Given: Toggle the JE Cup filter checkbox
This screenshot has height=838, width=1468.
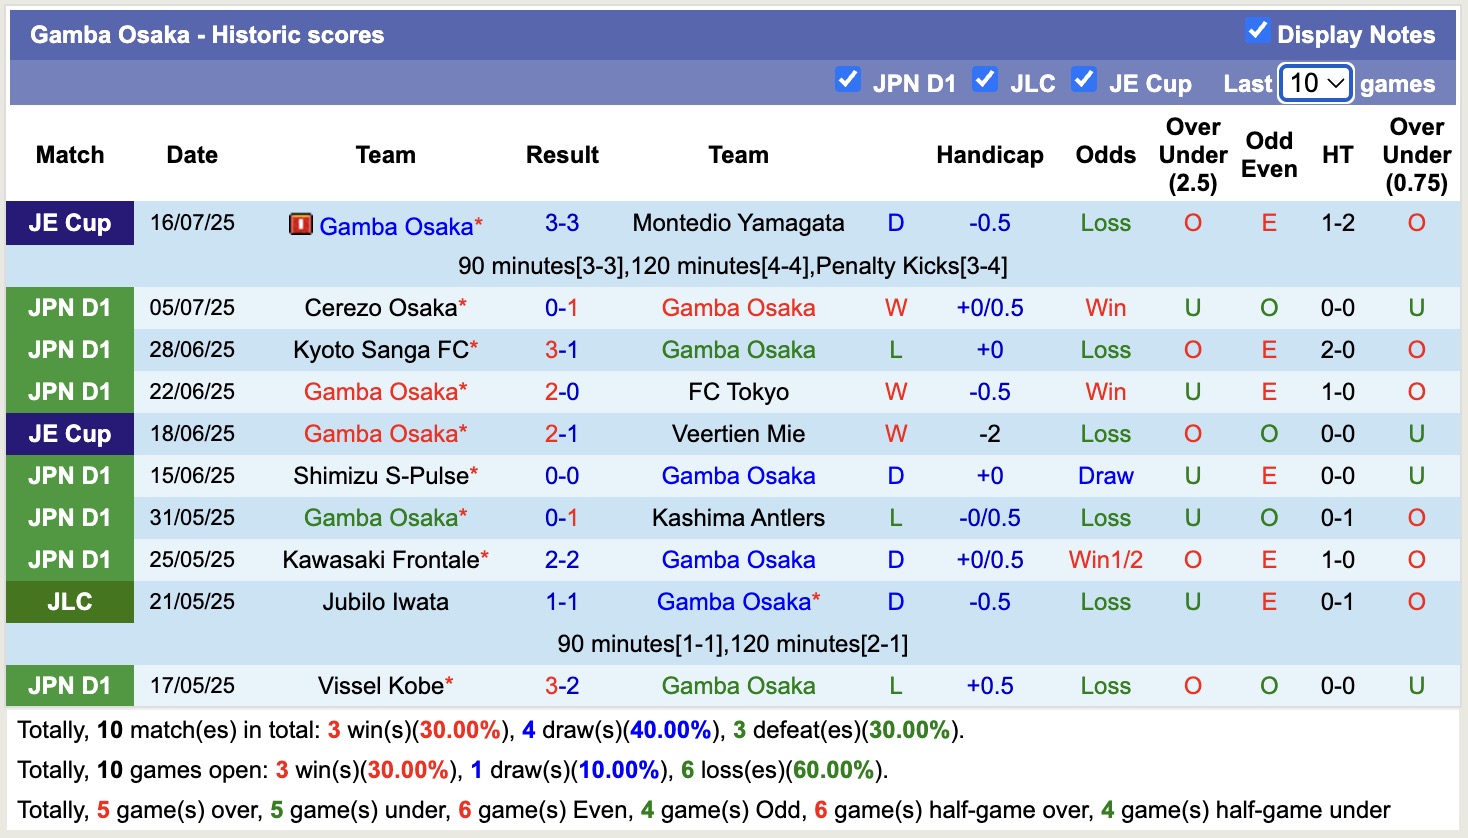Looking at the screenshot, I should coord(1084,79).
